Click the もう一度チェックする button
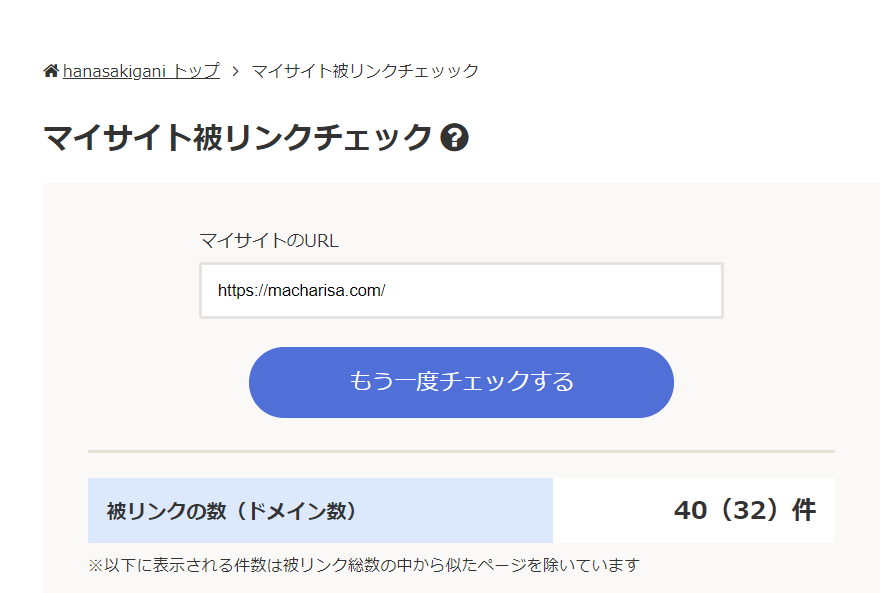 click(x=461, y=383)
